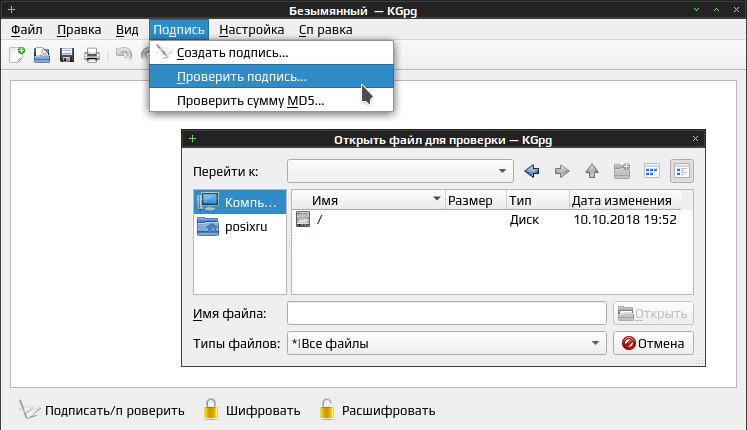Open the Правка menu
The width and height of the screenshot is (747, 430).
point(79,30)
